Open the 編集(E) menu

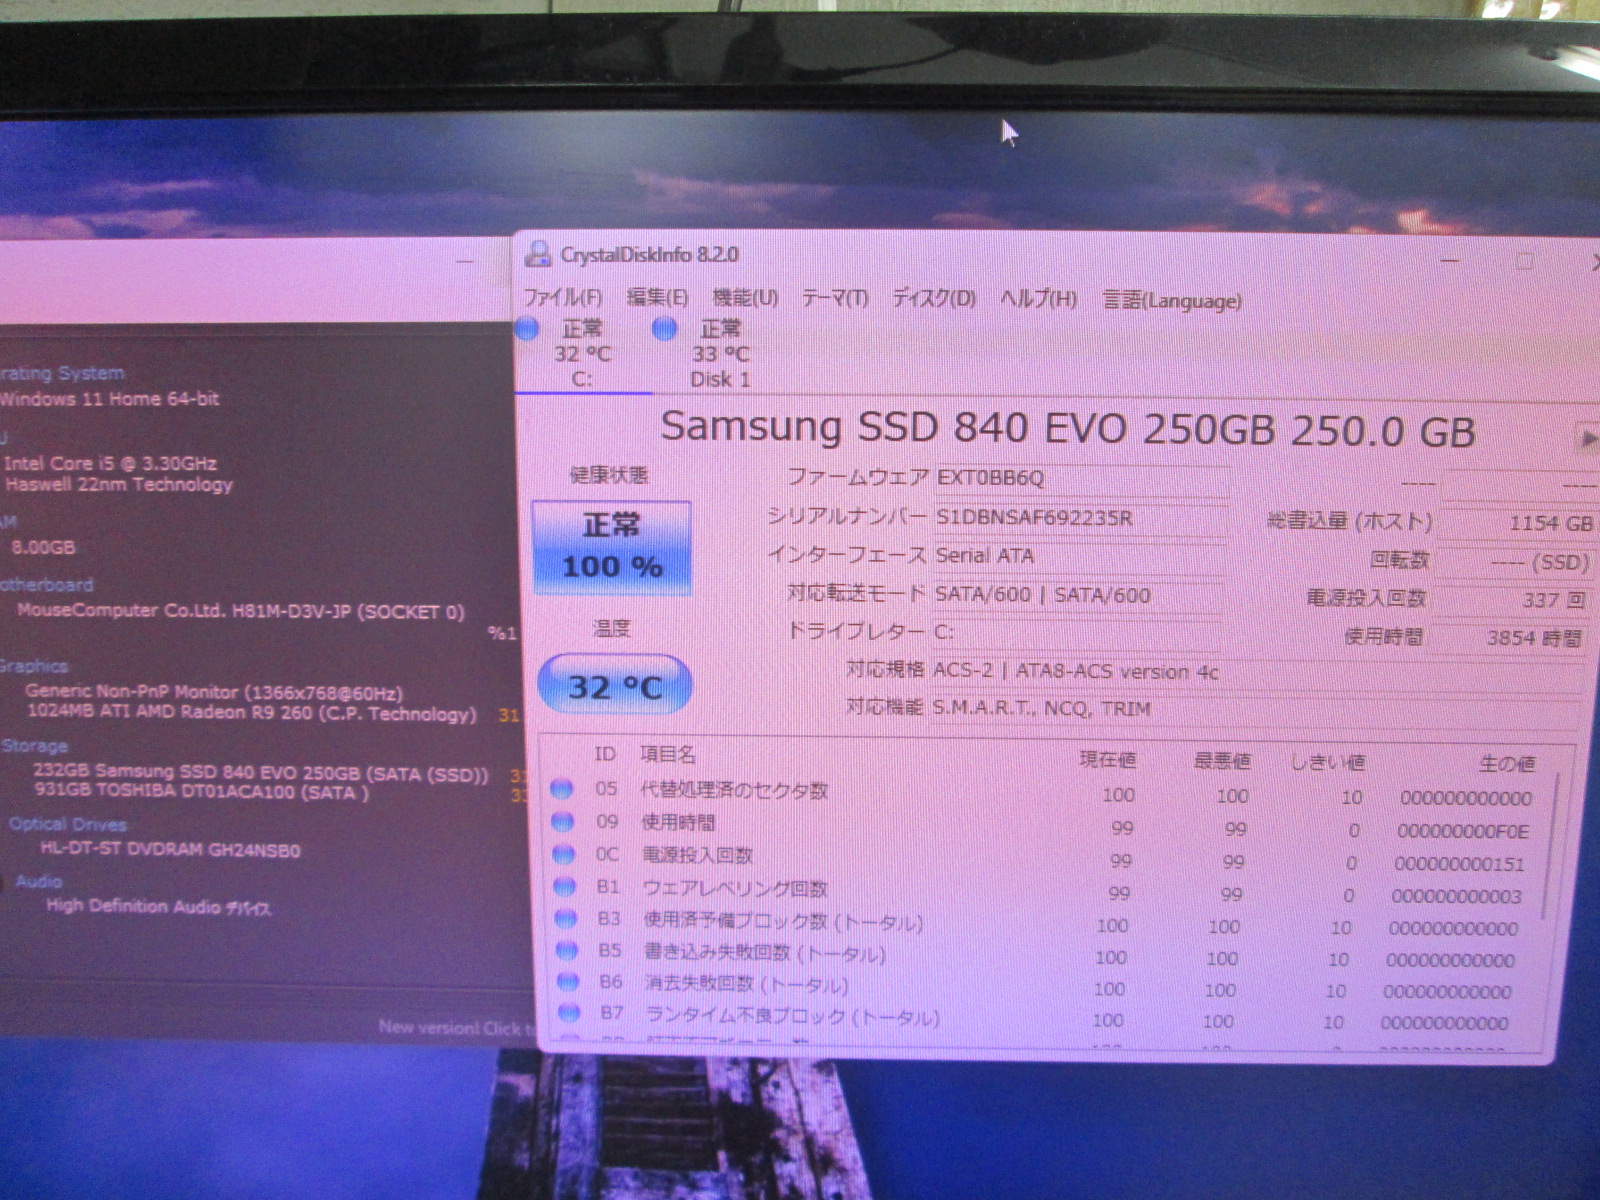pyautogui.click(x=657, y=297)
